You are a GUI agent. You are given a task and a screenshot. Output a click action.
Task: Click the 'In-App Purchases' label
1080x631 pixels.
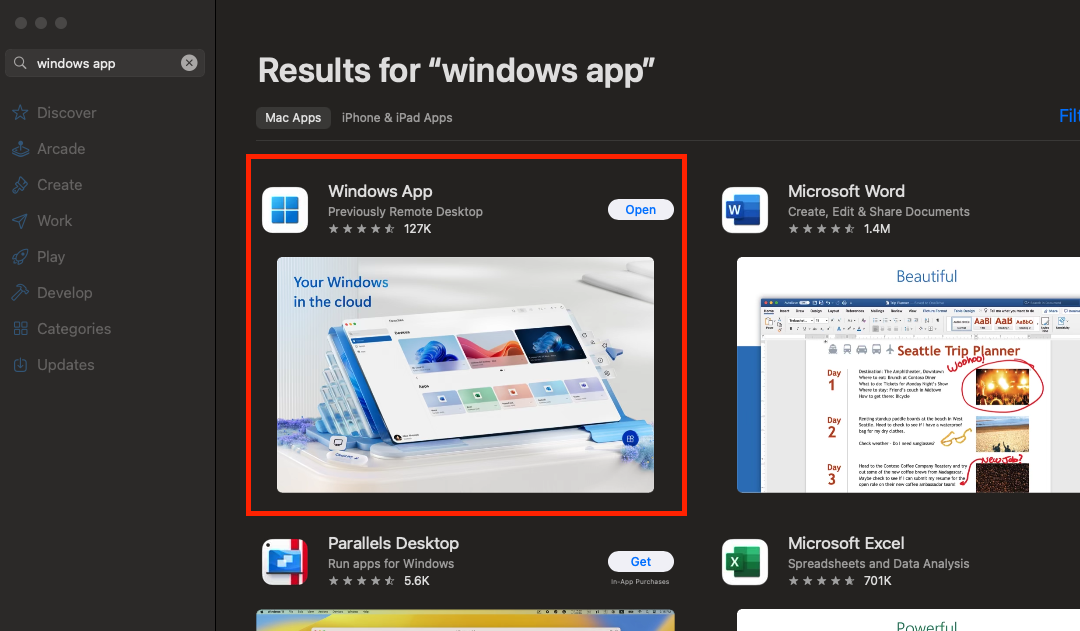click(x=640, y=581)
